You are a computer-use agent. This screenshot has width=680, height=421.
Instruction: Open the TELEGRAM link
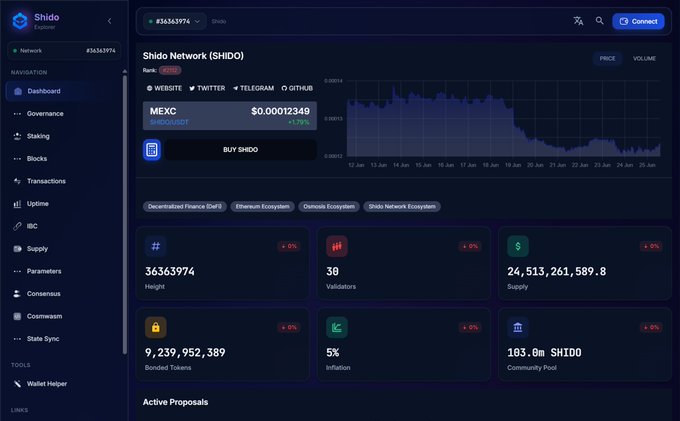253,88
